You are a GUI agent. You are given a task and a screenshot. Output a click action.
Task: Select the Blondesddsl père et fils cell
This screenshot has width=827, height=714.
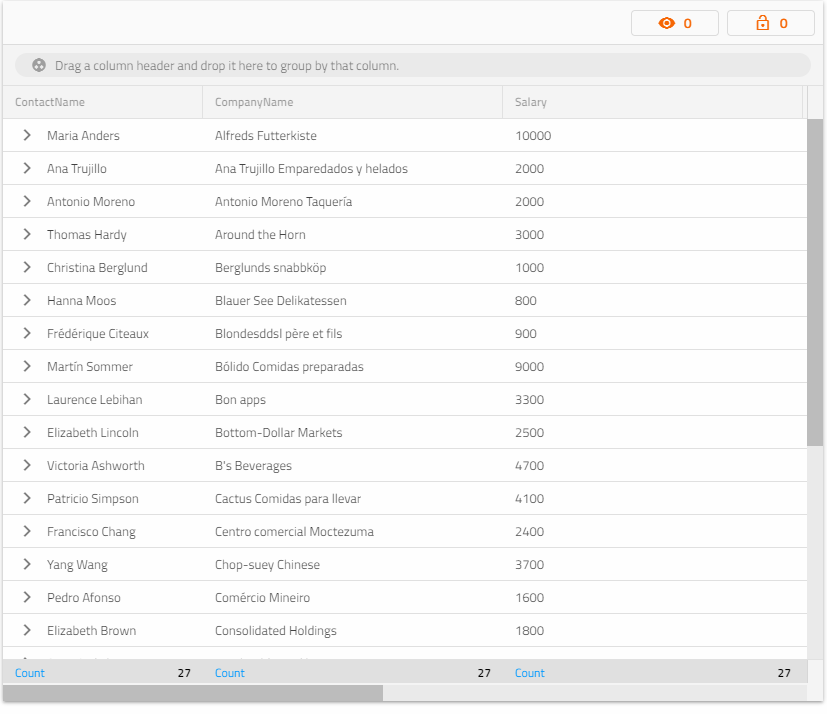point(352,333)
